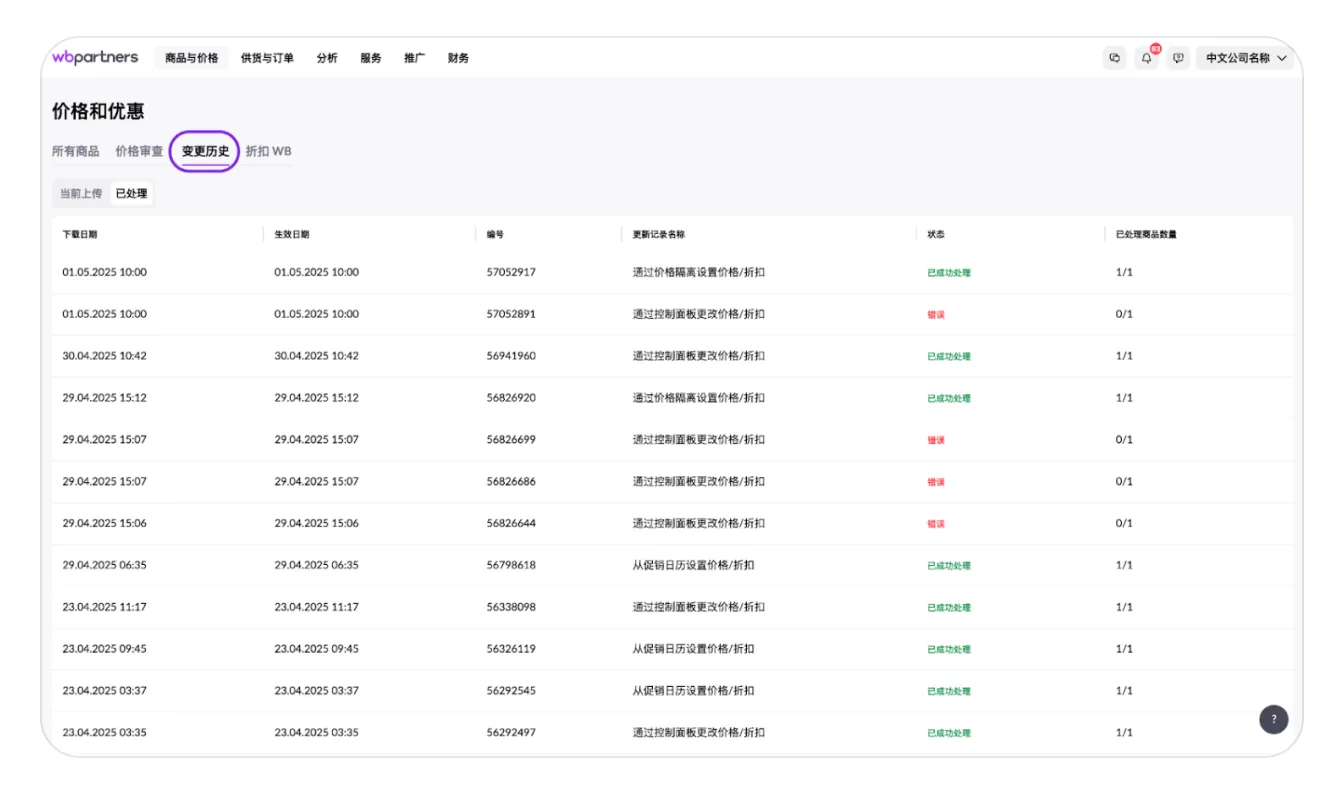Switch to the 折扣 WB tab
The height and width of the screenshot is (794, 1344).
pos(268,152)
